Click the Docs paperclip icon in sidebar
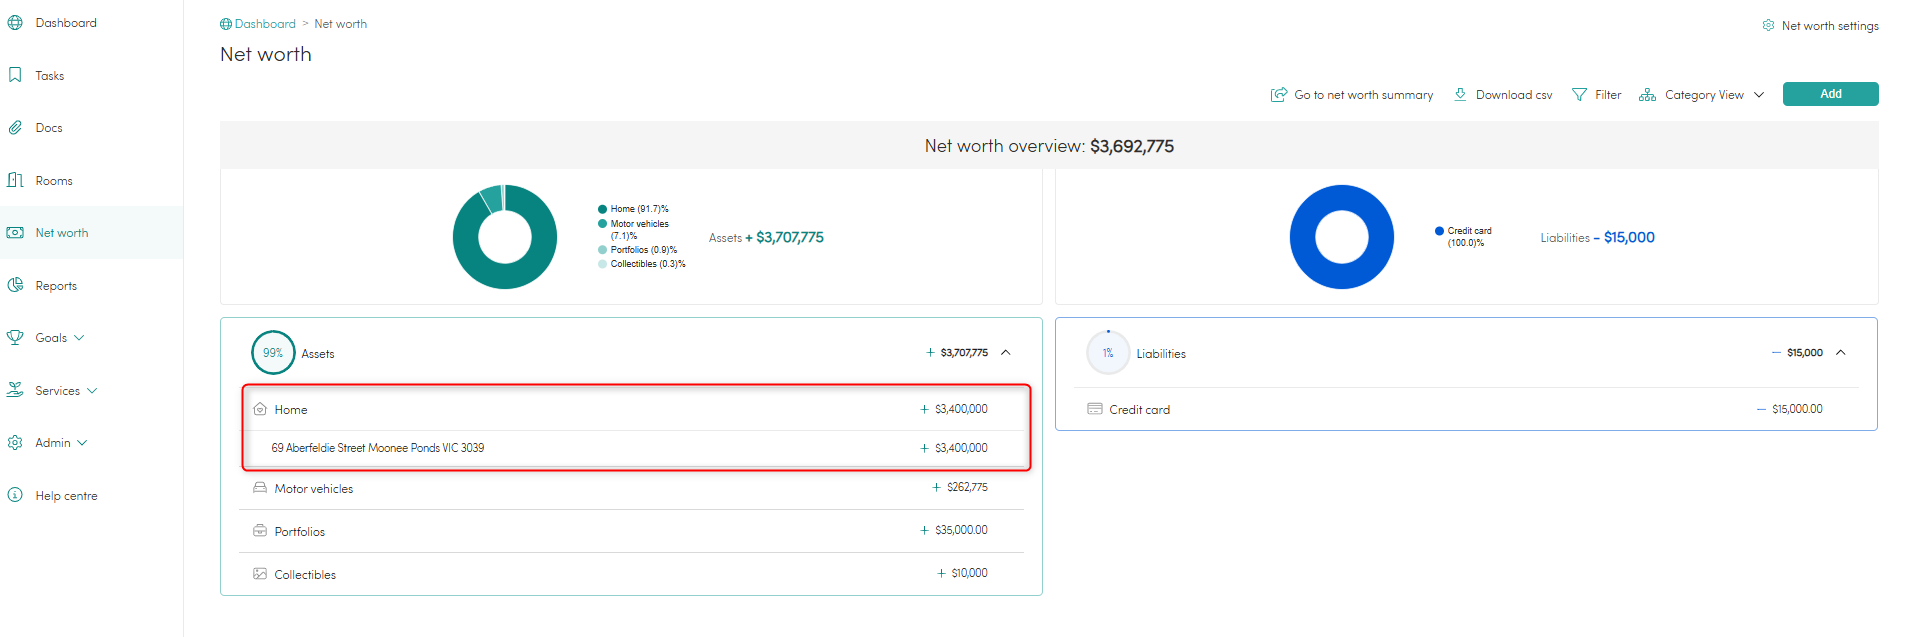The image size is (1911, 637). [15, 128]
